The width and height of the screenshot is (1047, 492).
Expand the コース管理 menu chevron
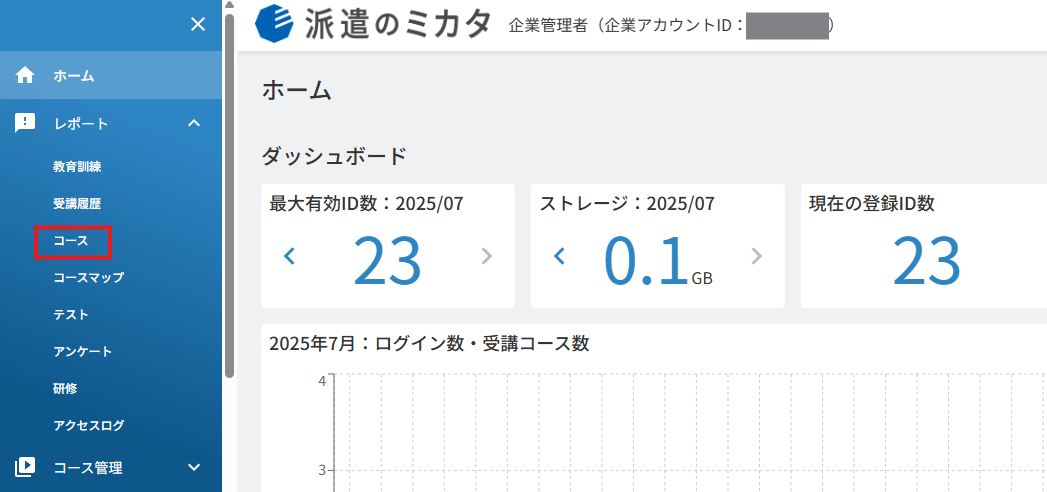click(194, 467)
